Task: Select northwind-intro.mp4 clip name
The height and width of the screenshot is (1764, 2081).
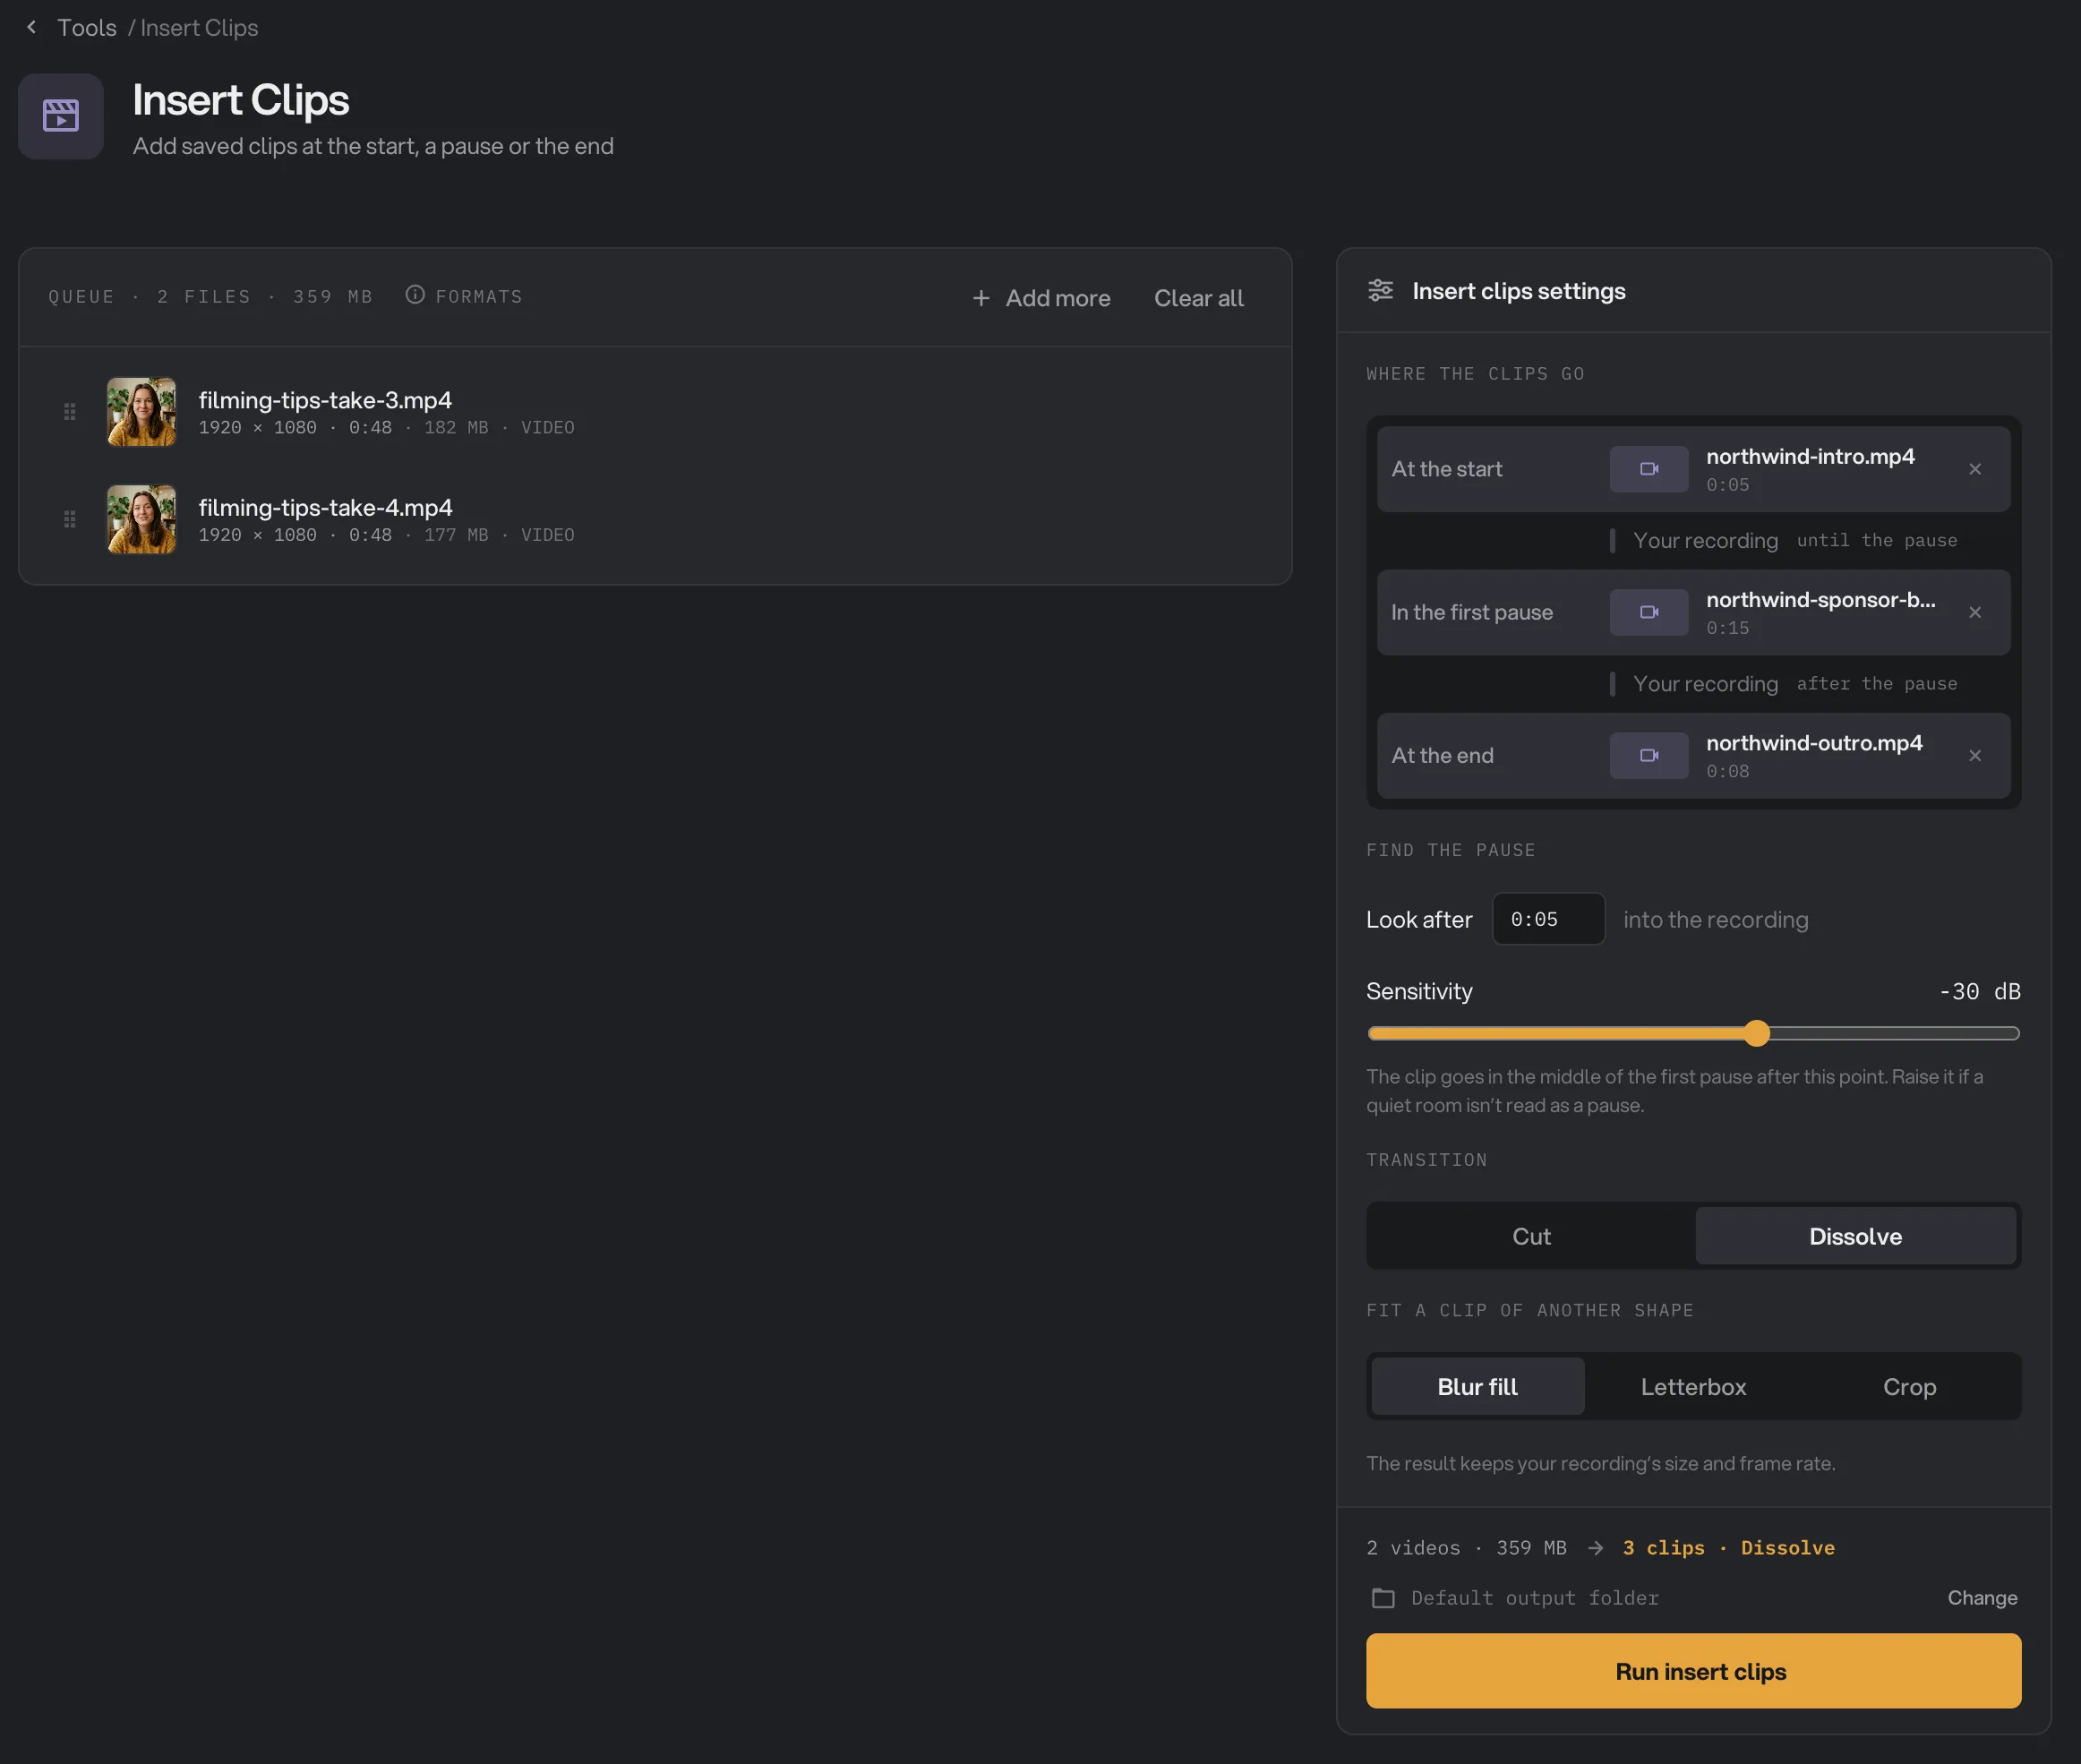Action: [1810, 456]
